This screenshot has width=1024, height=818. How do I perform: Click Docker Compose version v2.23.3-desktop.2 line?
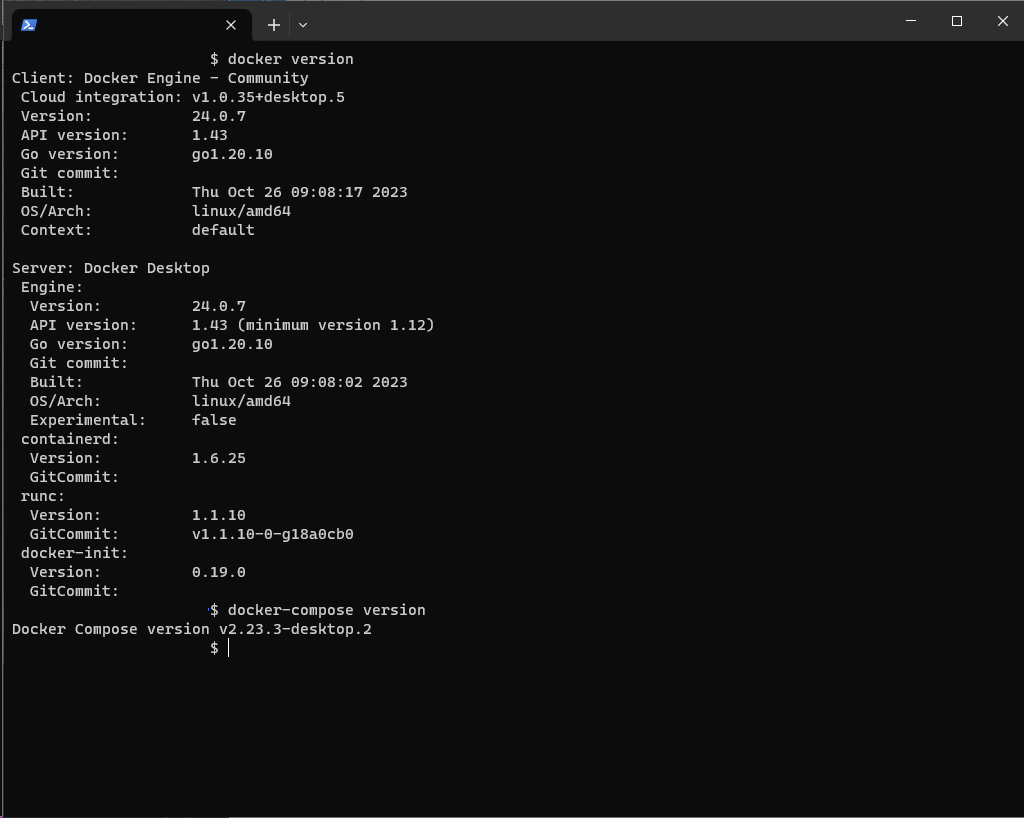tap(191, 629)
